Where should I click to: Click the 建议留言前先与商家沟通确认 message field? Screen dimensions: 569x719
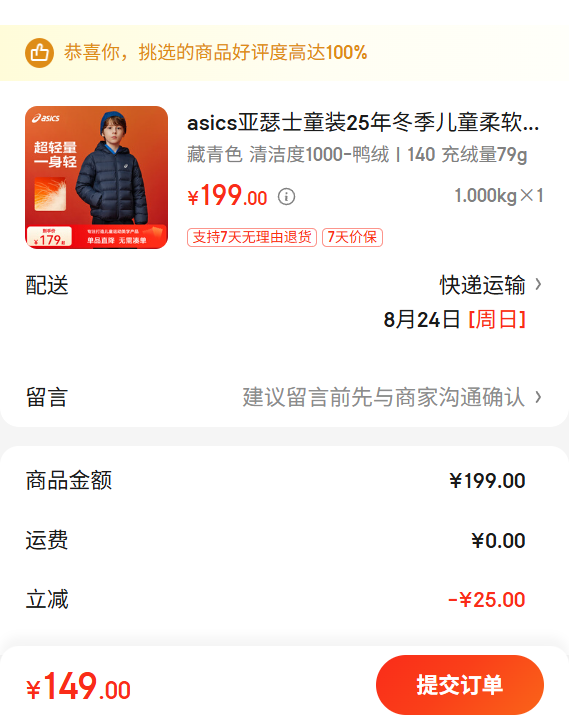tap(384, 397)
